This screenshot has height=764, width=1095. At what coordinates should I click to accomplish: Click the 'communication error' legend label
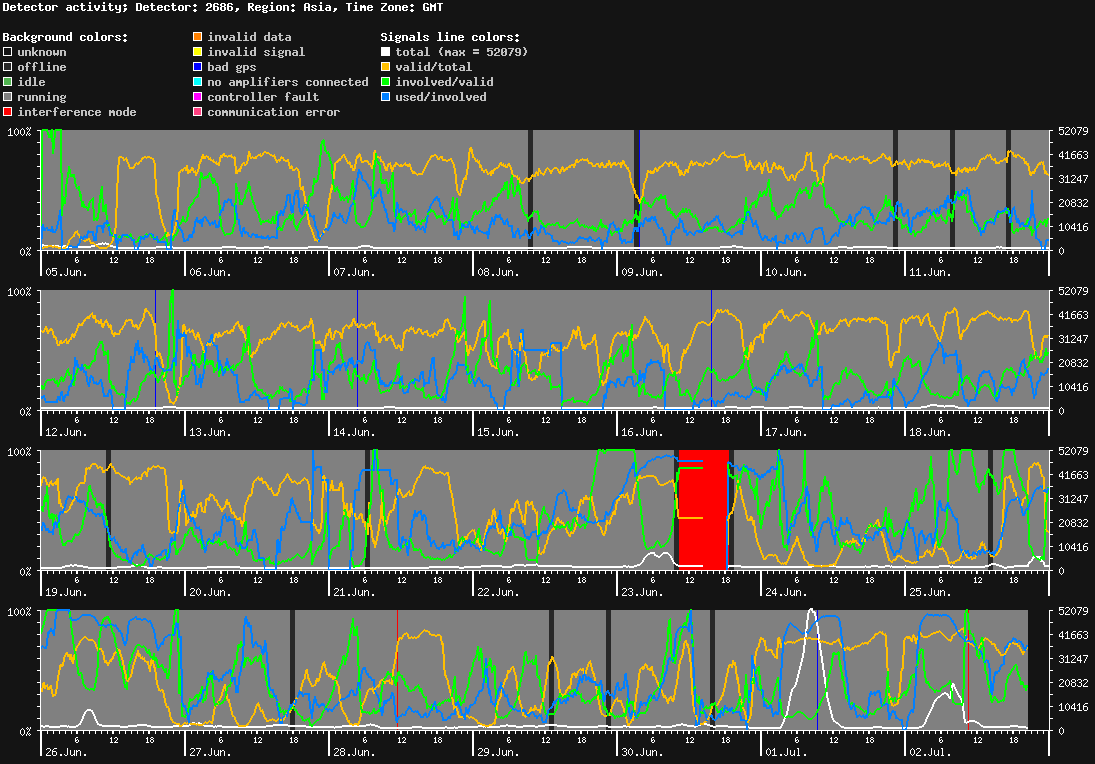274,112
